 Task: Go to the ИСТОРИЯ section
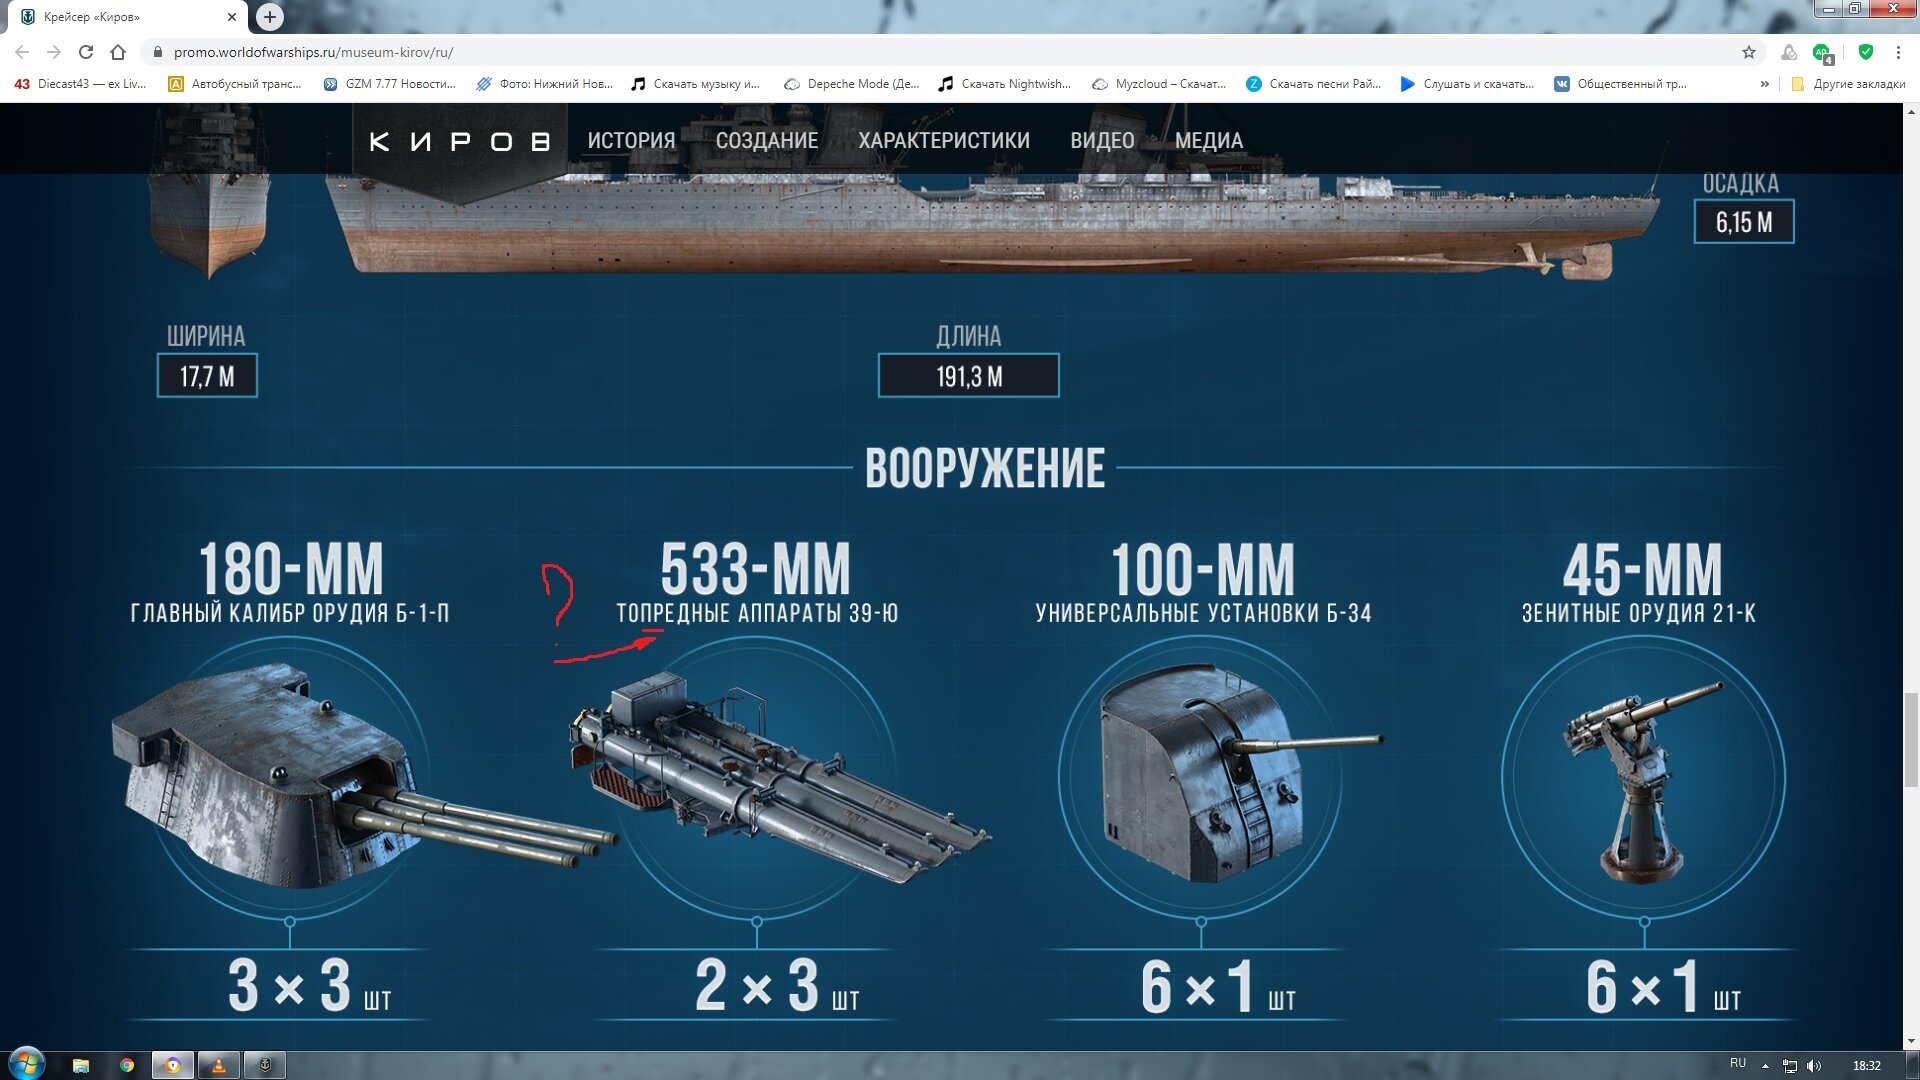point(631,141)
